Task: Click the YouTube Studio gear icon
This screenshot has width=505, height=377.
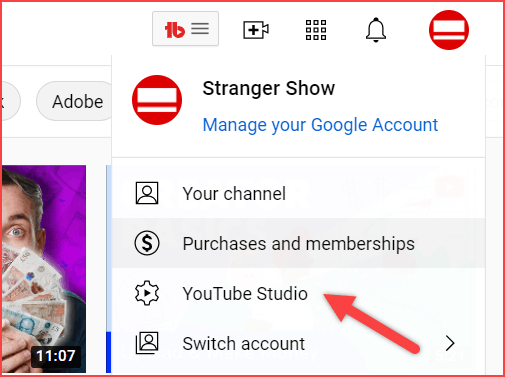Action: 147,293
